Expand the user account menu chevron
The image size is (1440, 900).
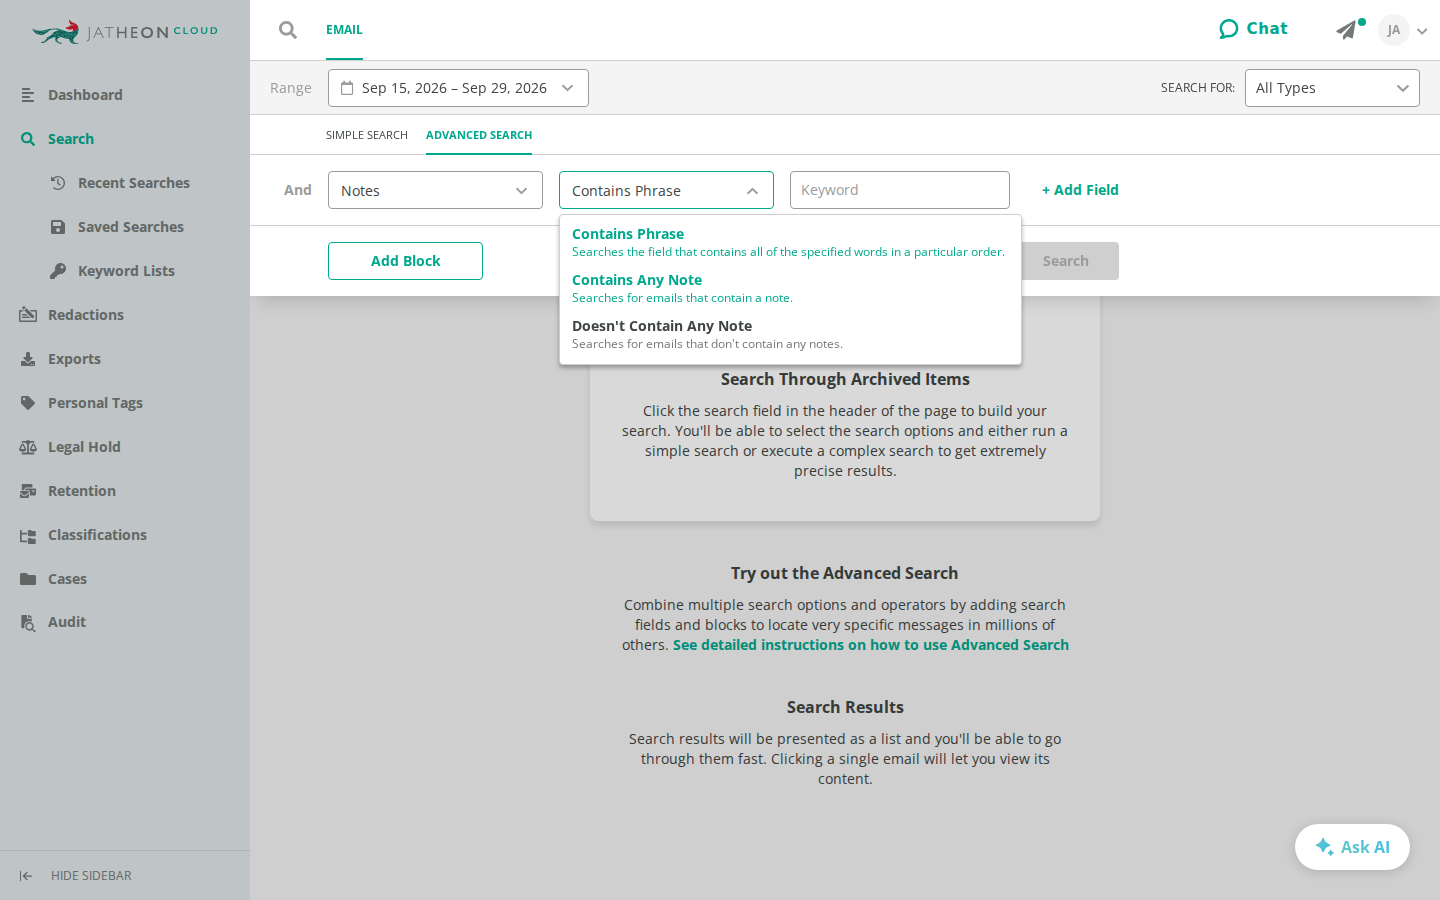point(1422,31)
